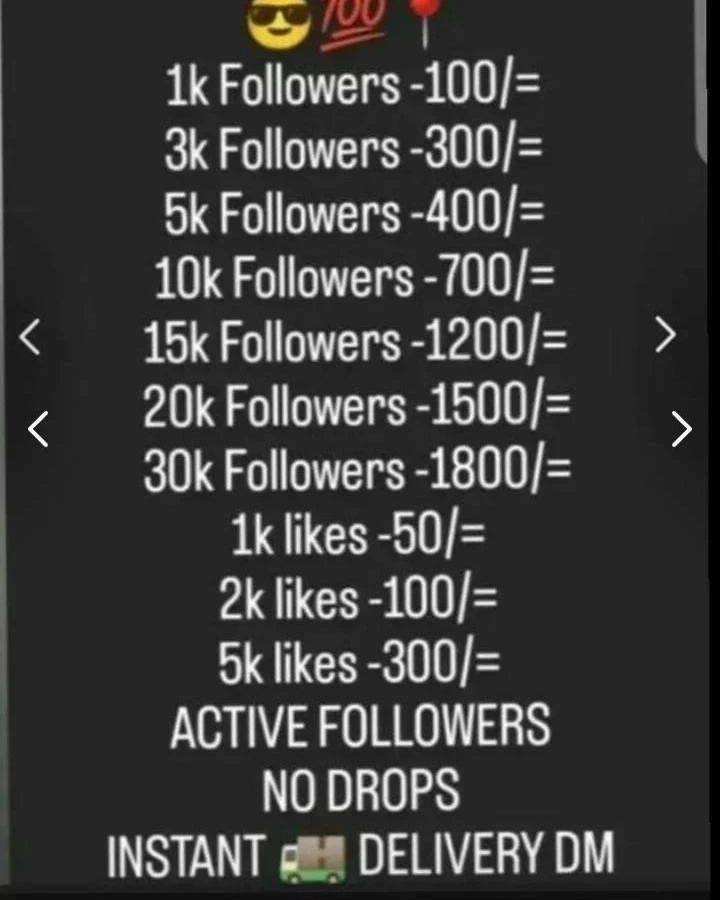This screenshot has width=720, height=900.
Task: Select the 20k Followers -1500/= line
Action: (x=357, y=407)
